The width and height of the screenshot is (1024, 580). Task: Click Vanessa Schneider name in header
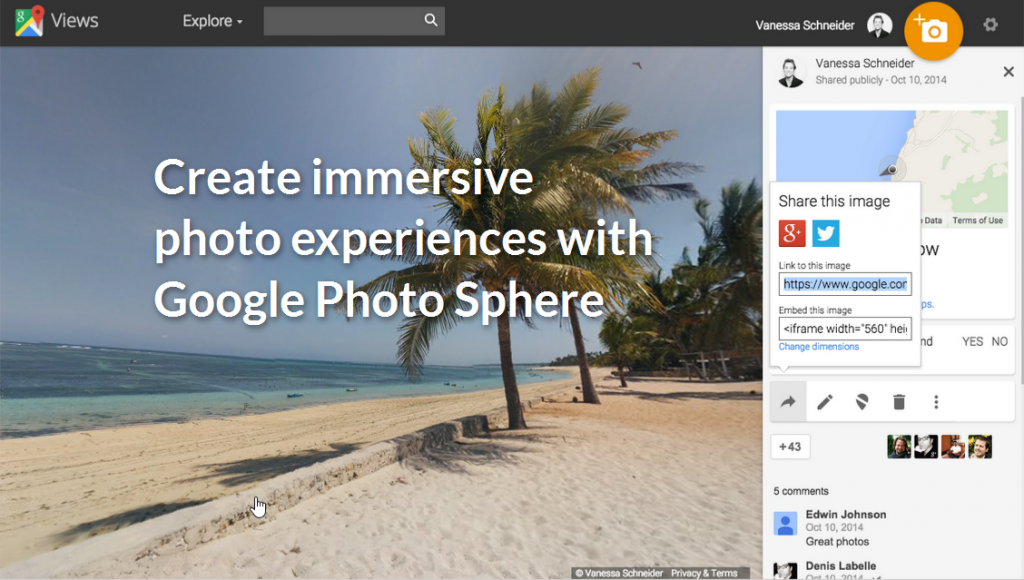(x=805, y=25)
